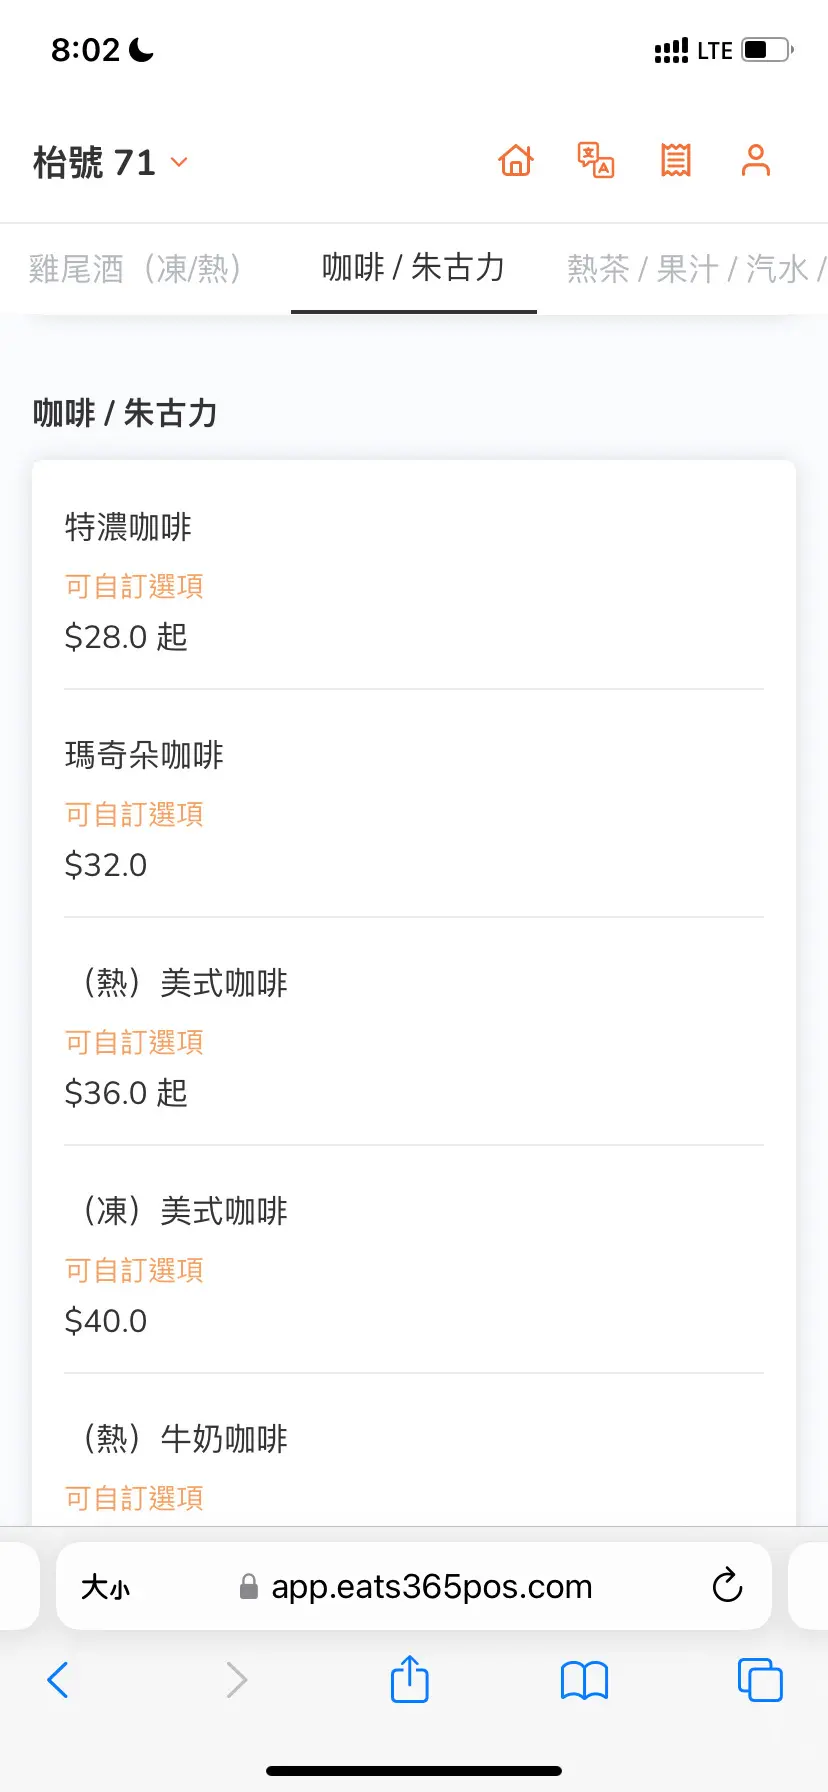
Task: Open the（熱）牛奶咖啡 item
Action: coord(413,1462)
